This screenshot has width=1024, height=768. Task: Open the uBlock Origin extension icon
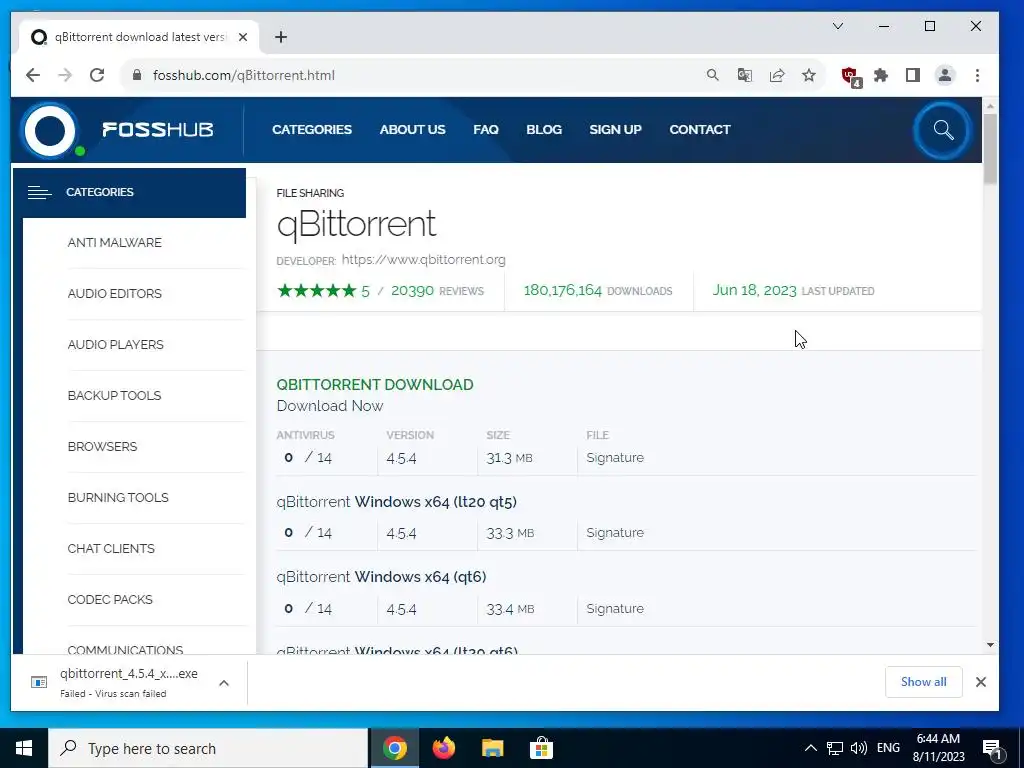[851, 76]
